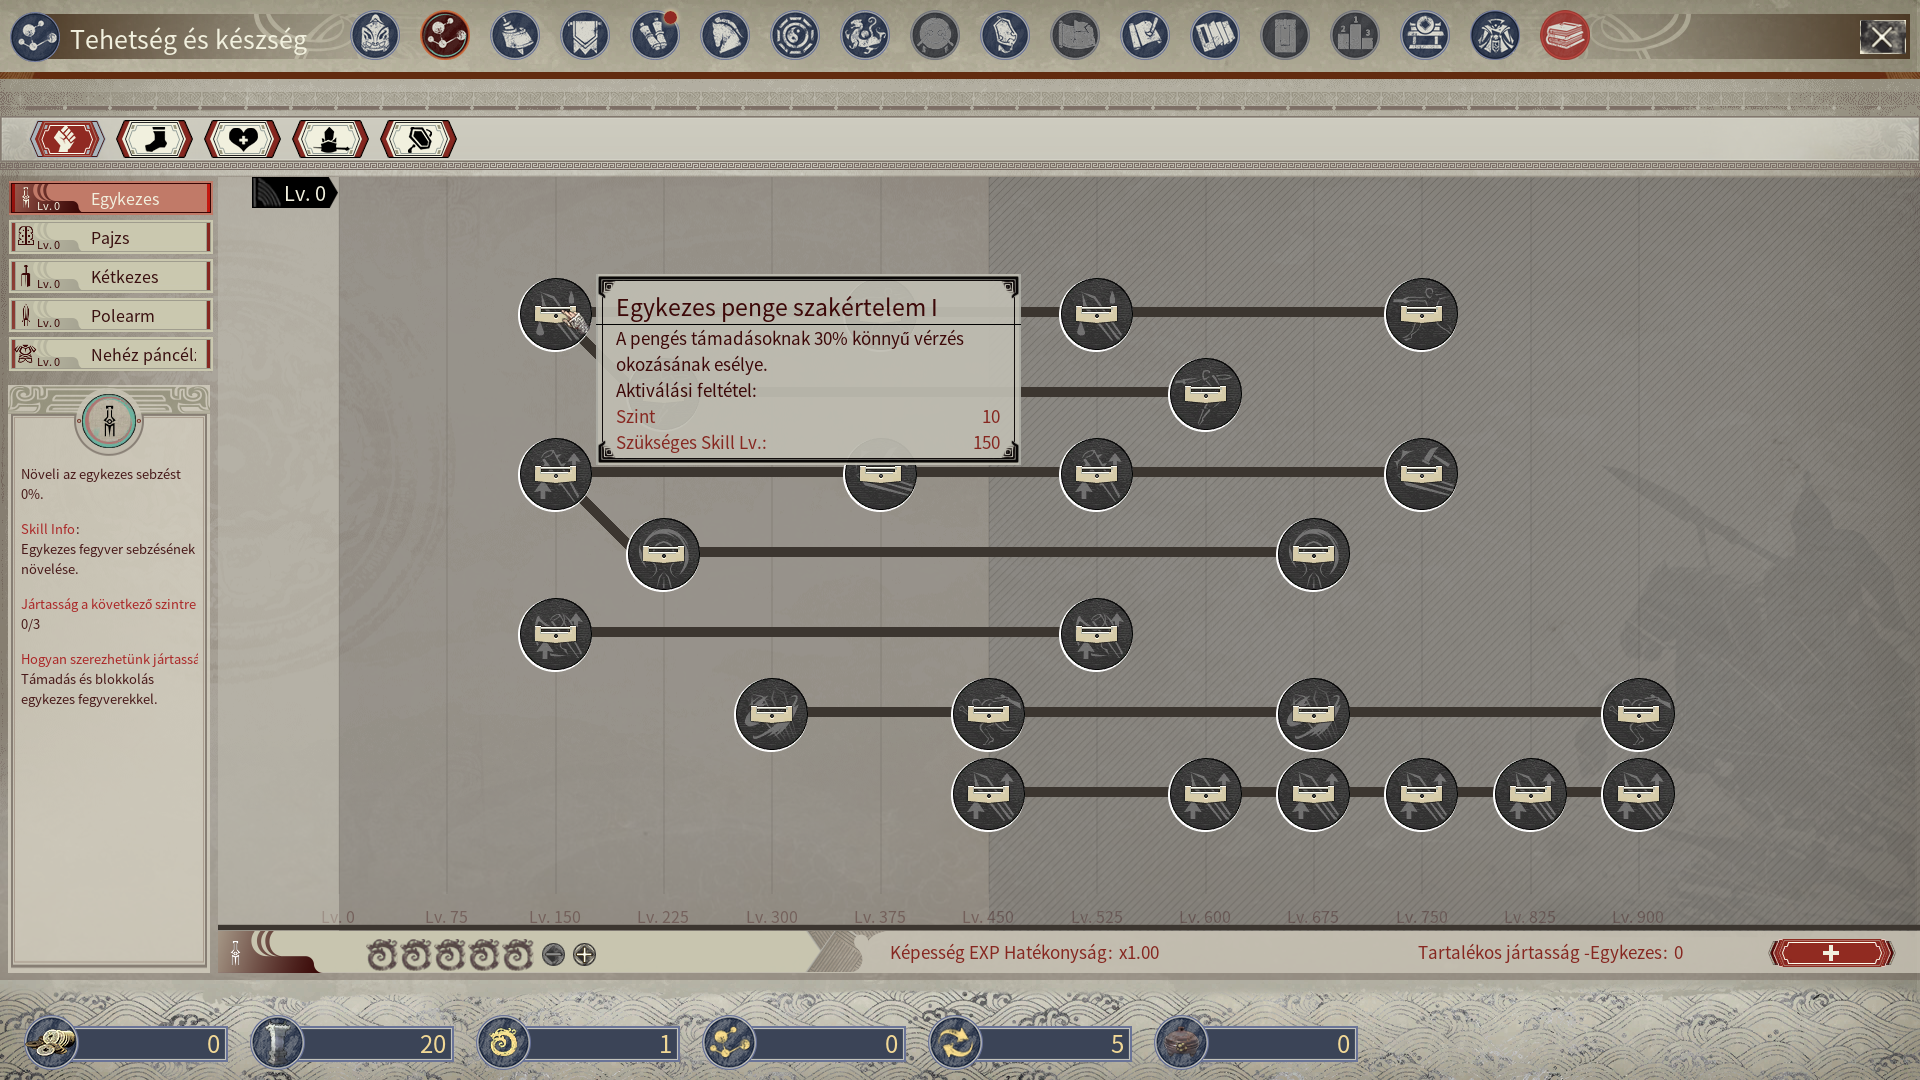Select the heart with plus category tab
This screenshot has height=1080, width=1920.
[242, 139]
